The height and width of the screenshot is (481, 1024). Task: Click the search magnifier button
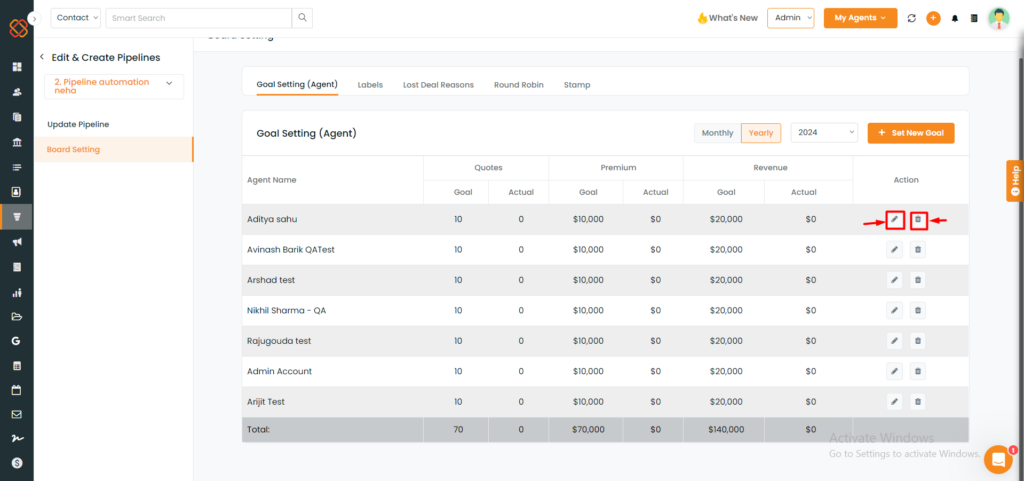302,18
